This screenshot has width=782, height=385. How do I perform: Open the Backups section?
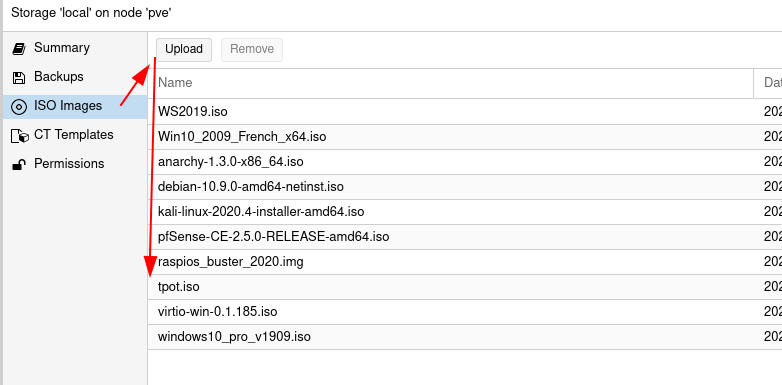(75, 77)
